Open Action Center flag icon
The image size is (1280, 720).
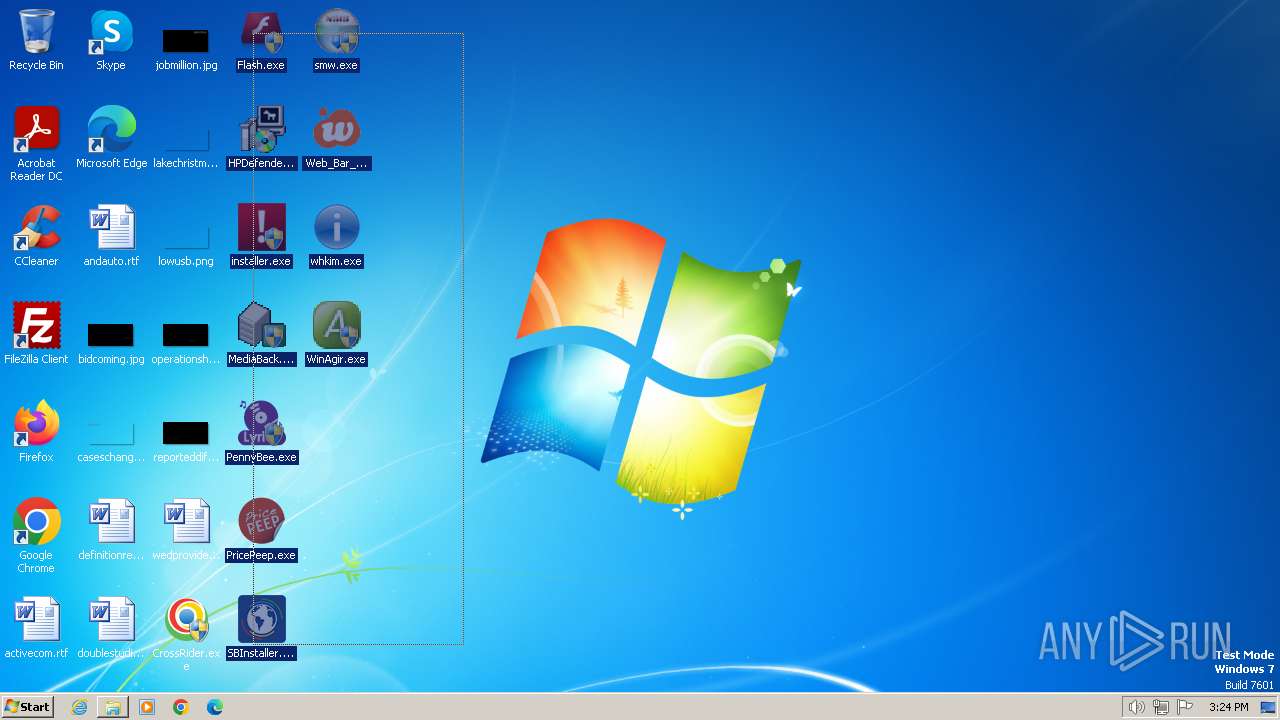(1185, 707)
